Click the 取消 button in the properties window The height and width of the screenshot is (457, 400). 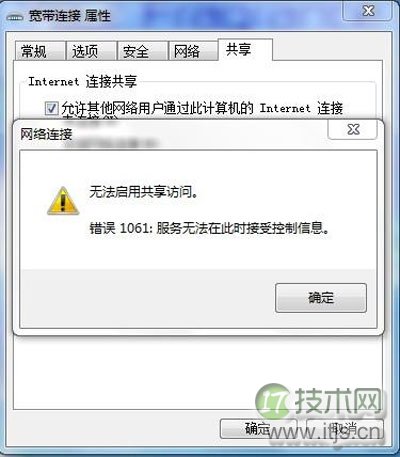click(x=345, y=428)
